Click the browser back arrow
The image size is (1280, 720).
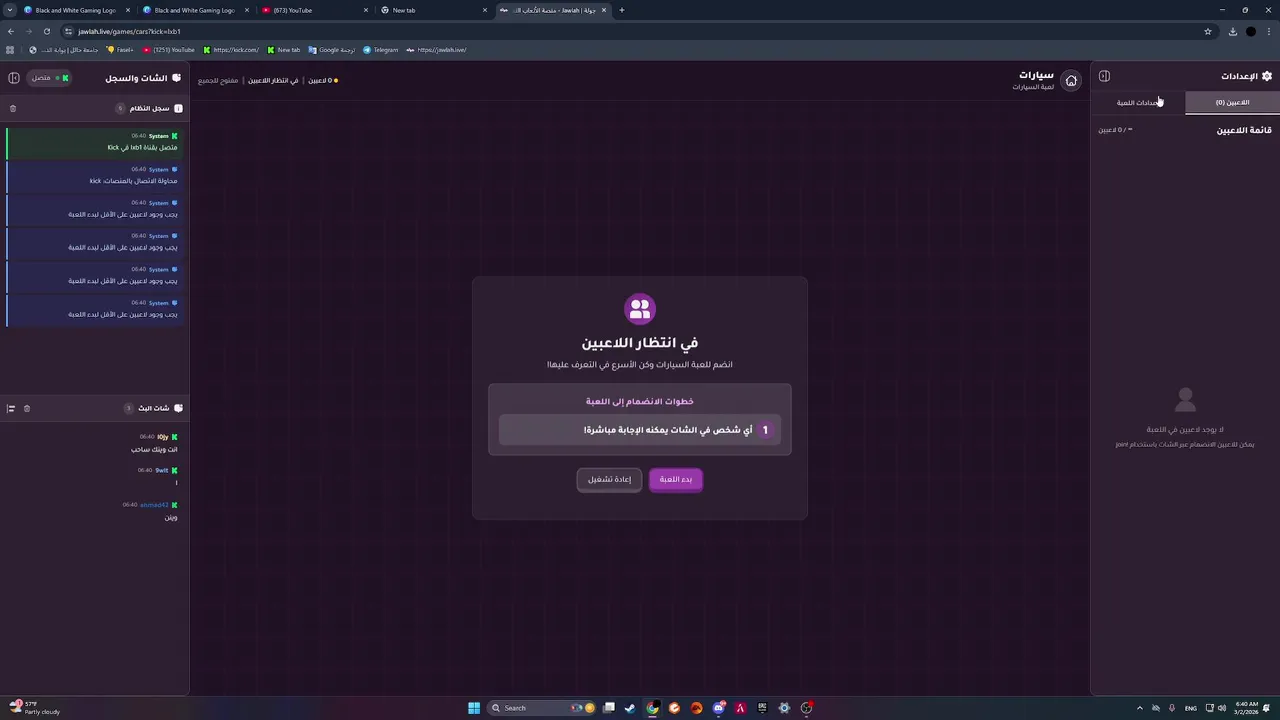[x=11, y=31]
